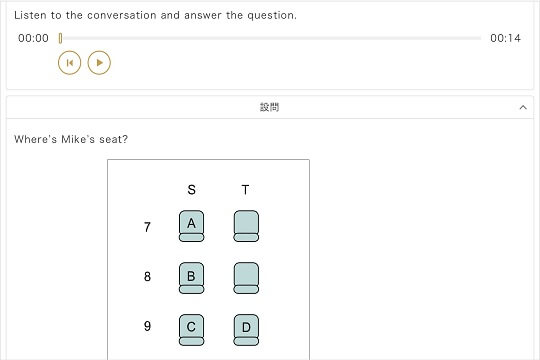
Task: Click the row number 9 label
Action: point(147,326)
